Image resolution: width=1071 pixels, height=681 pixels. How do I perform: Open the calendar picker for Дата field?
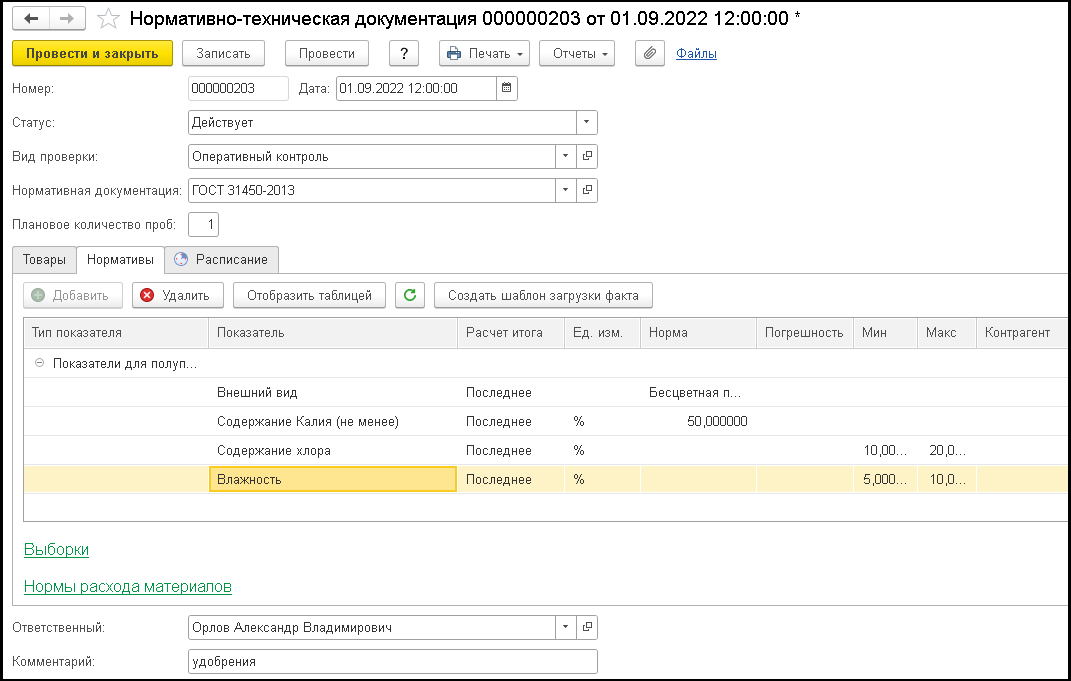click(507, 88)
